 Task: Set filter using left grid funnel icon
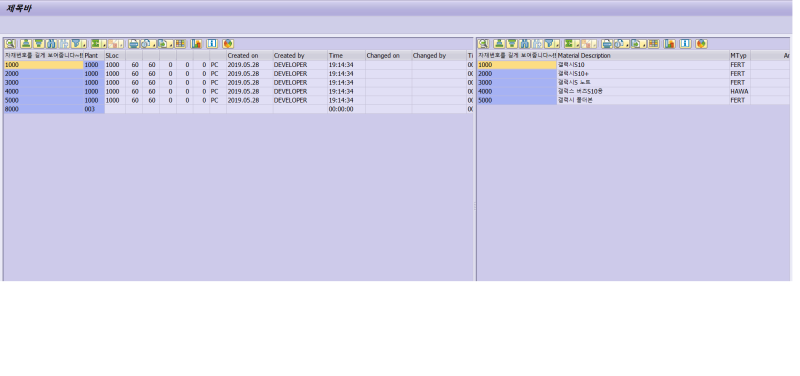77,44
